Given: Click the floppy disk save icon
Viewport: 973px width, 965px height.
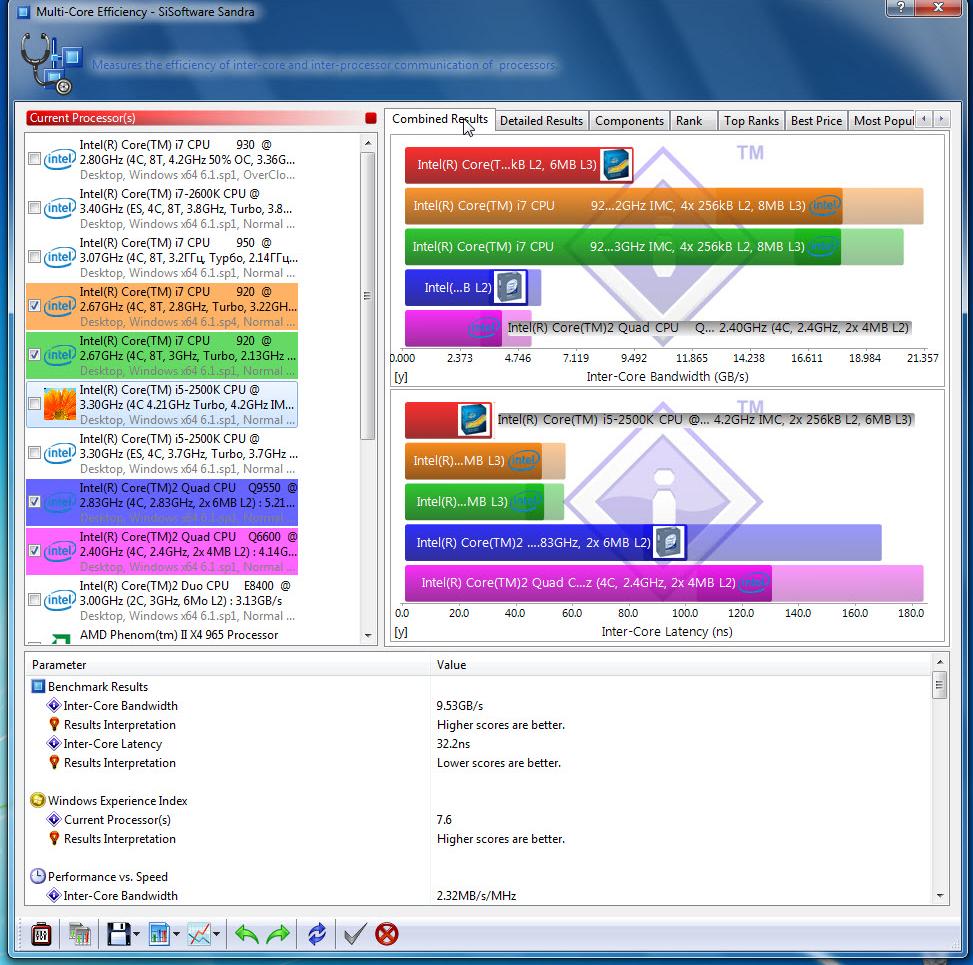Looking at the screenshot, I should pos(119,934).
